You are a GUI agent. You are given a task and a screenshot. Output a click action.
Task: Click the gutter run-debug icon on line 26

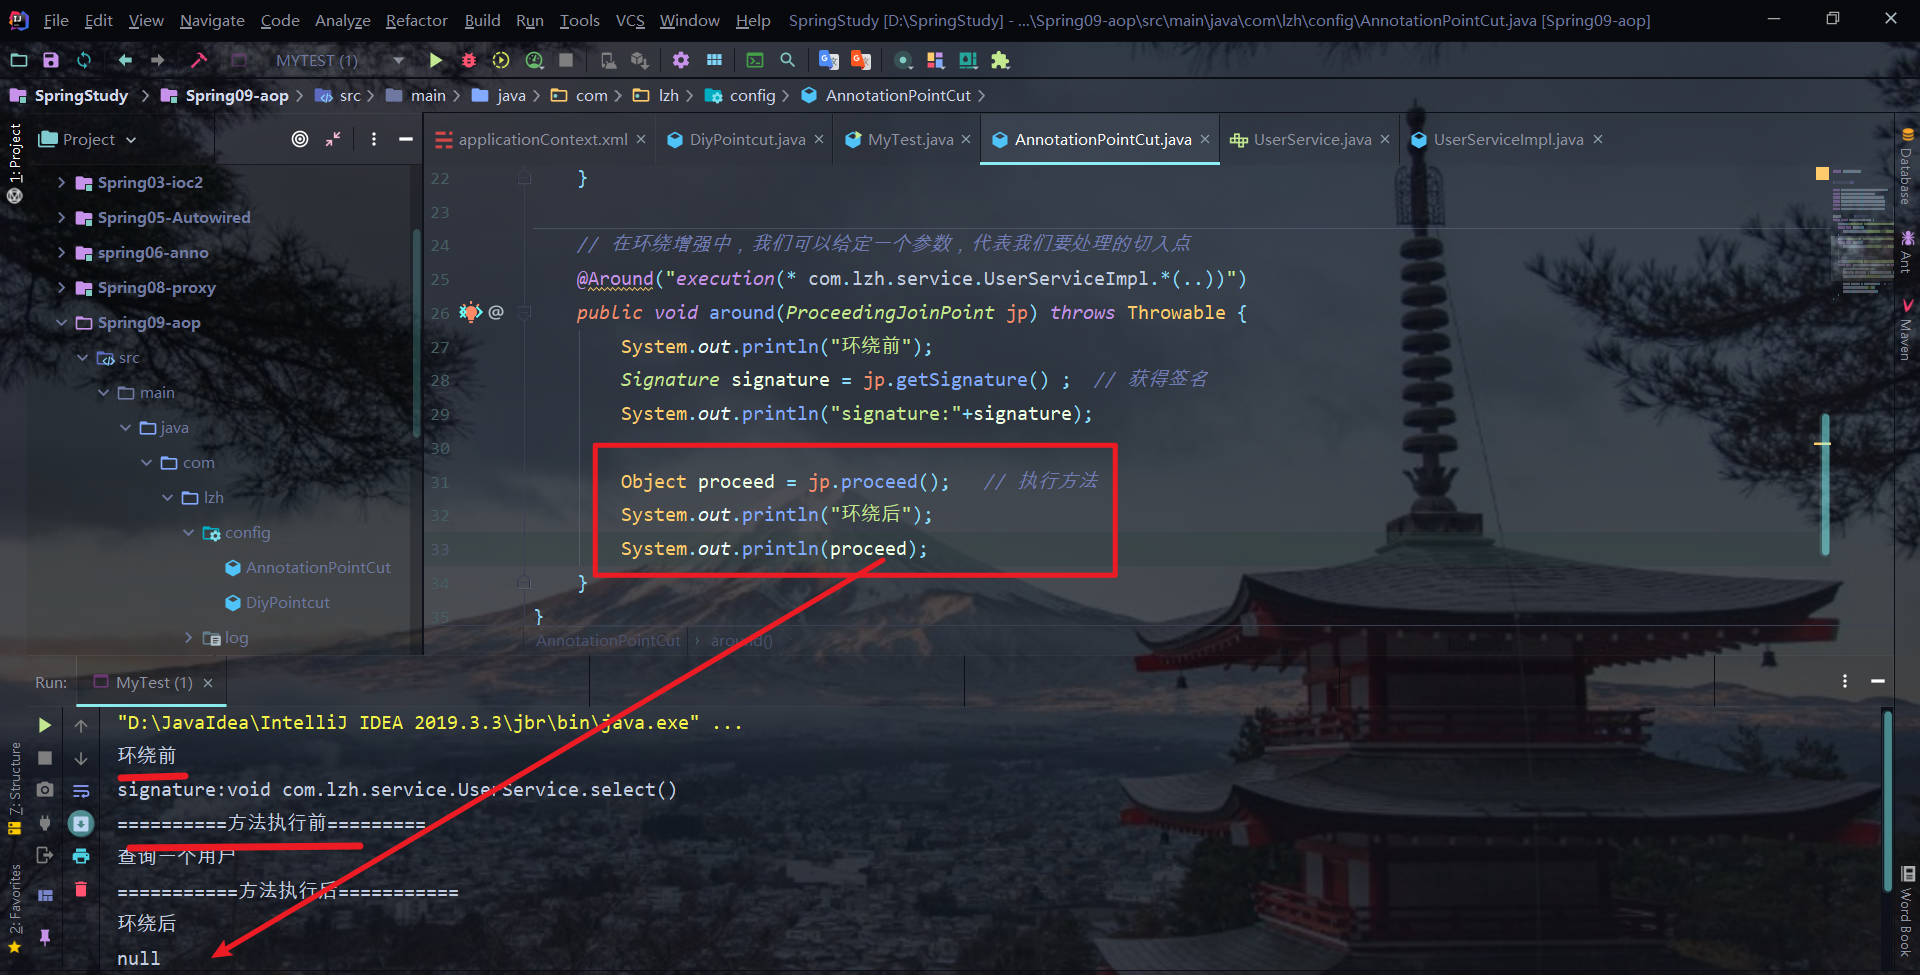470,312
